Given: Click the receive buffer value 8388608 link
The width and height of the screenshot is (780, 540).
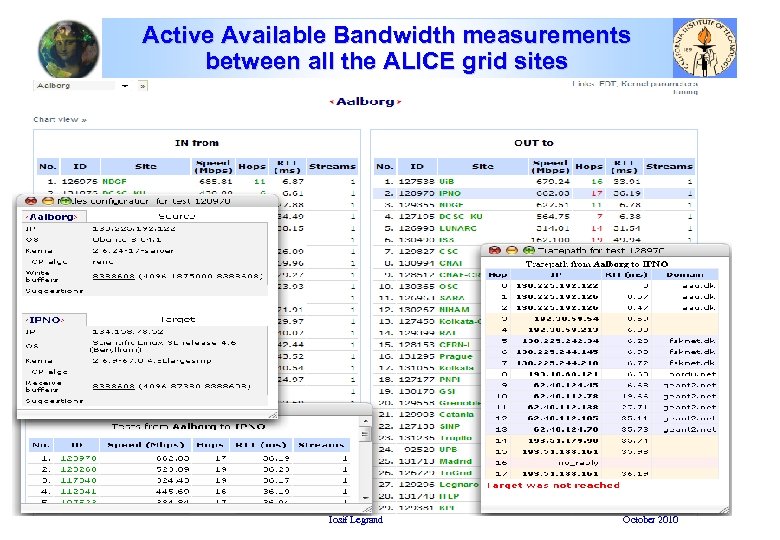Looking at the screenshot, I should 113,386.
